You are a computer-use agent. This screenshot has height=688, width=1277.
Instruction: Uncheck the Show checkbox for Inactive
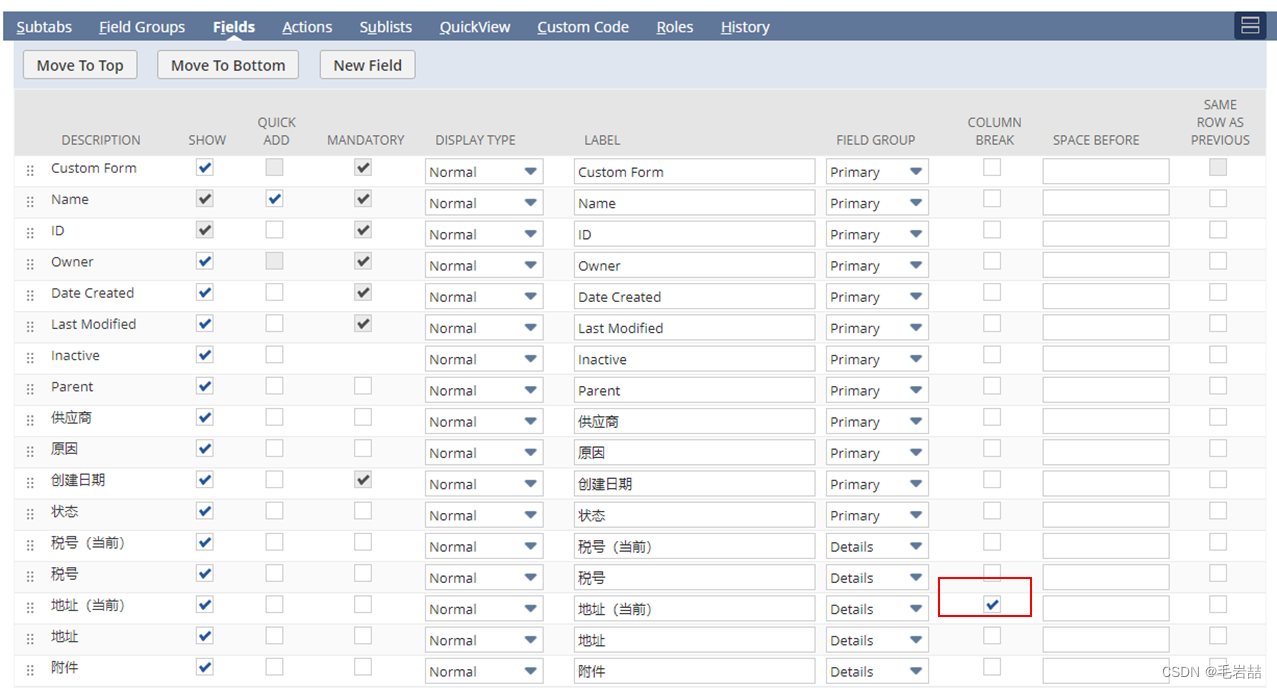click(204, 354)
